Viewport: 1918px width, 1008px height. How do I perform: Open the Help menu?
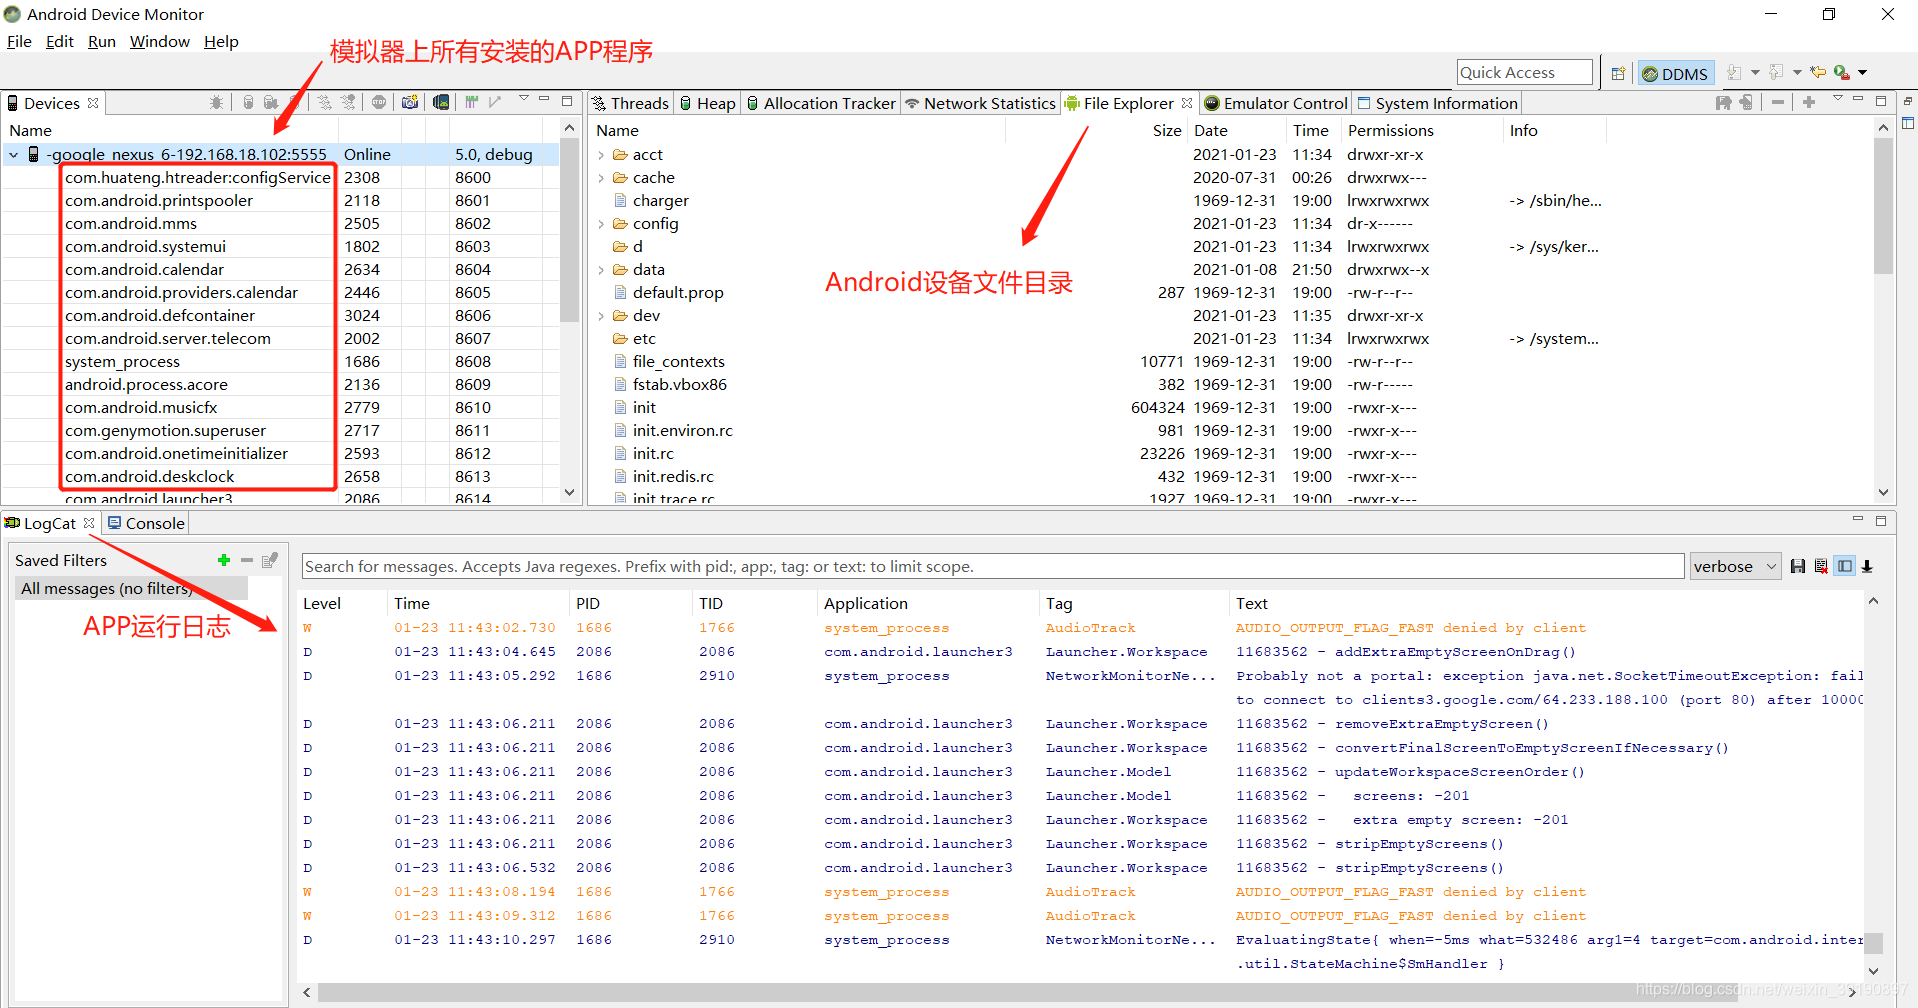(221, 41)
